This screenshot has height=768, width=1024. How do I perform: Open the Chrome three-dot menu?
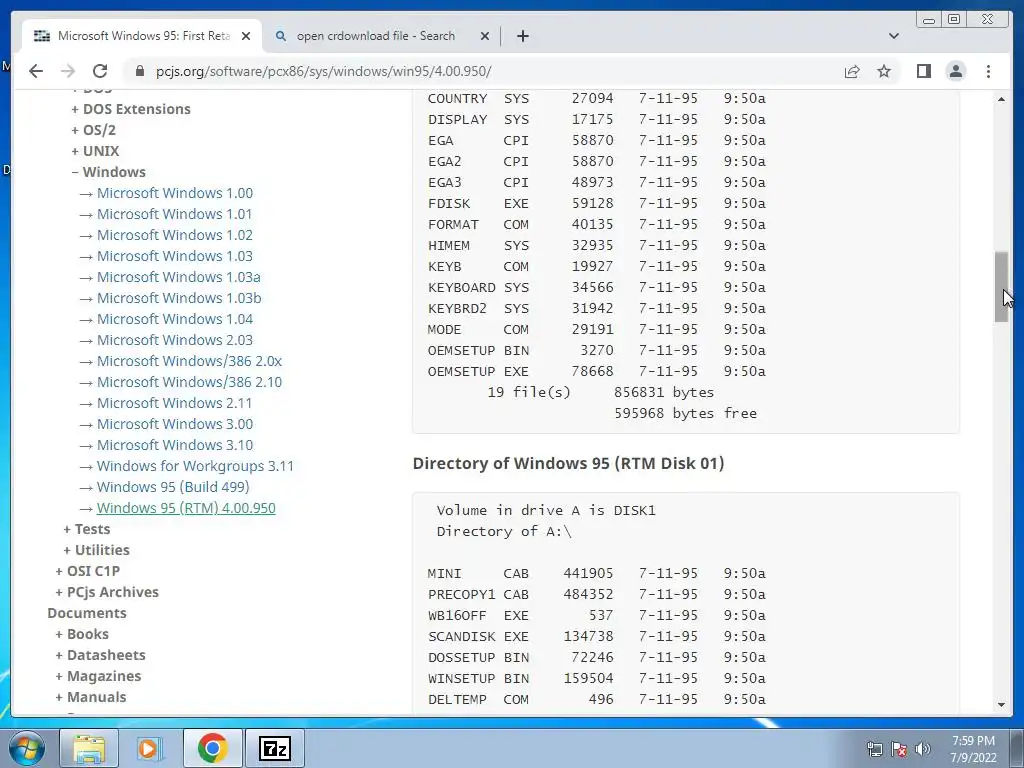(988, 71)
